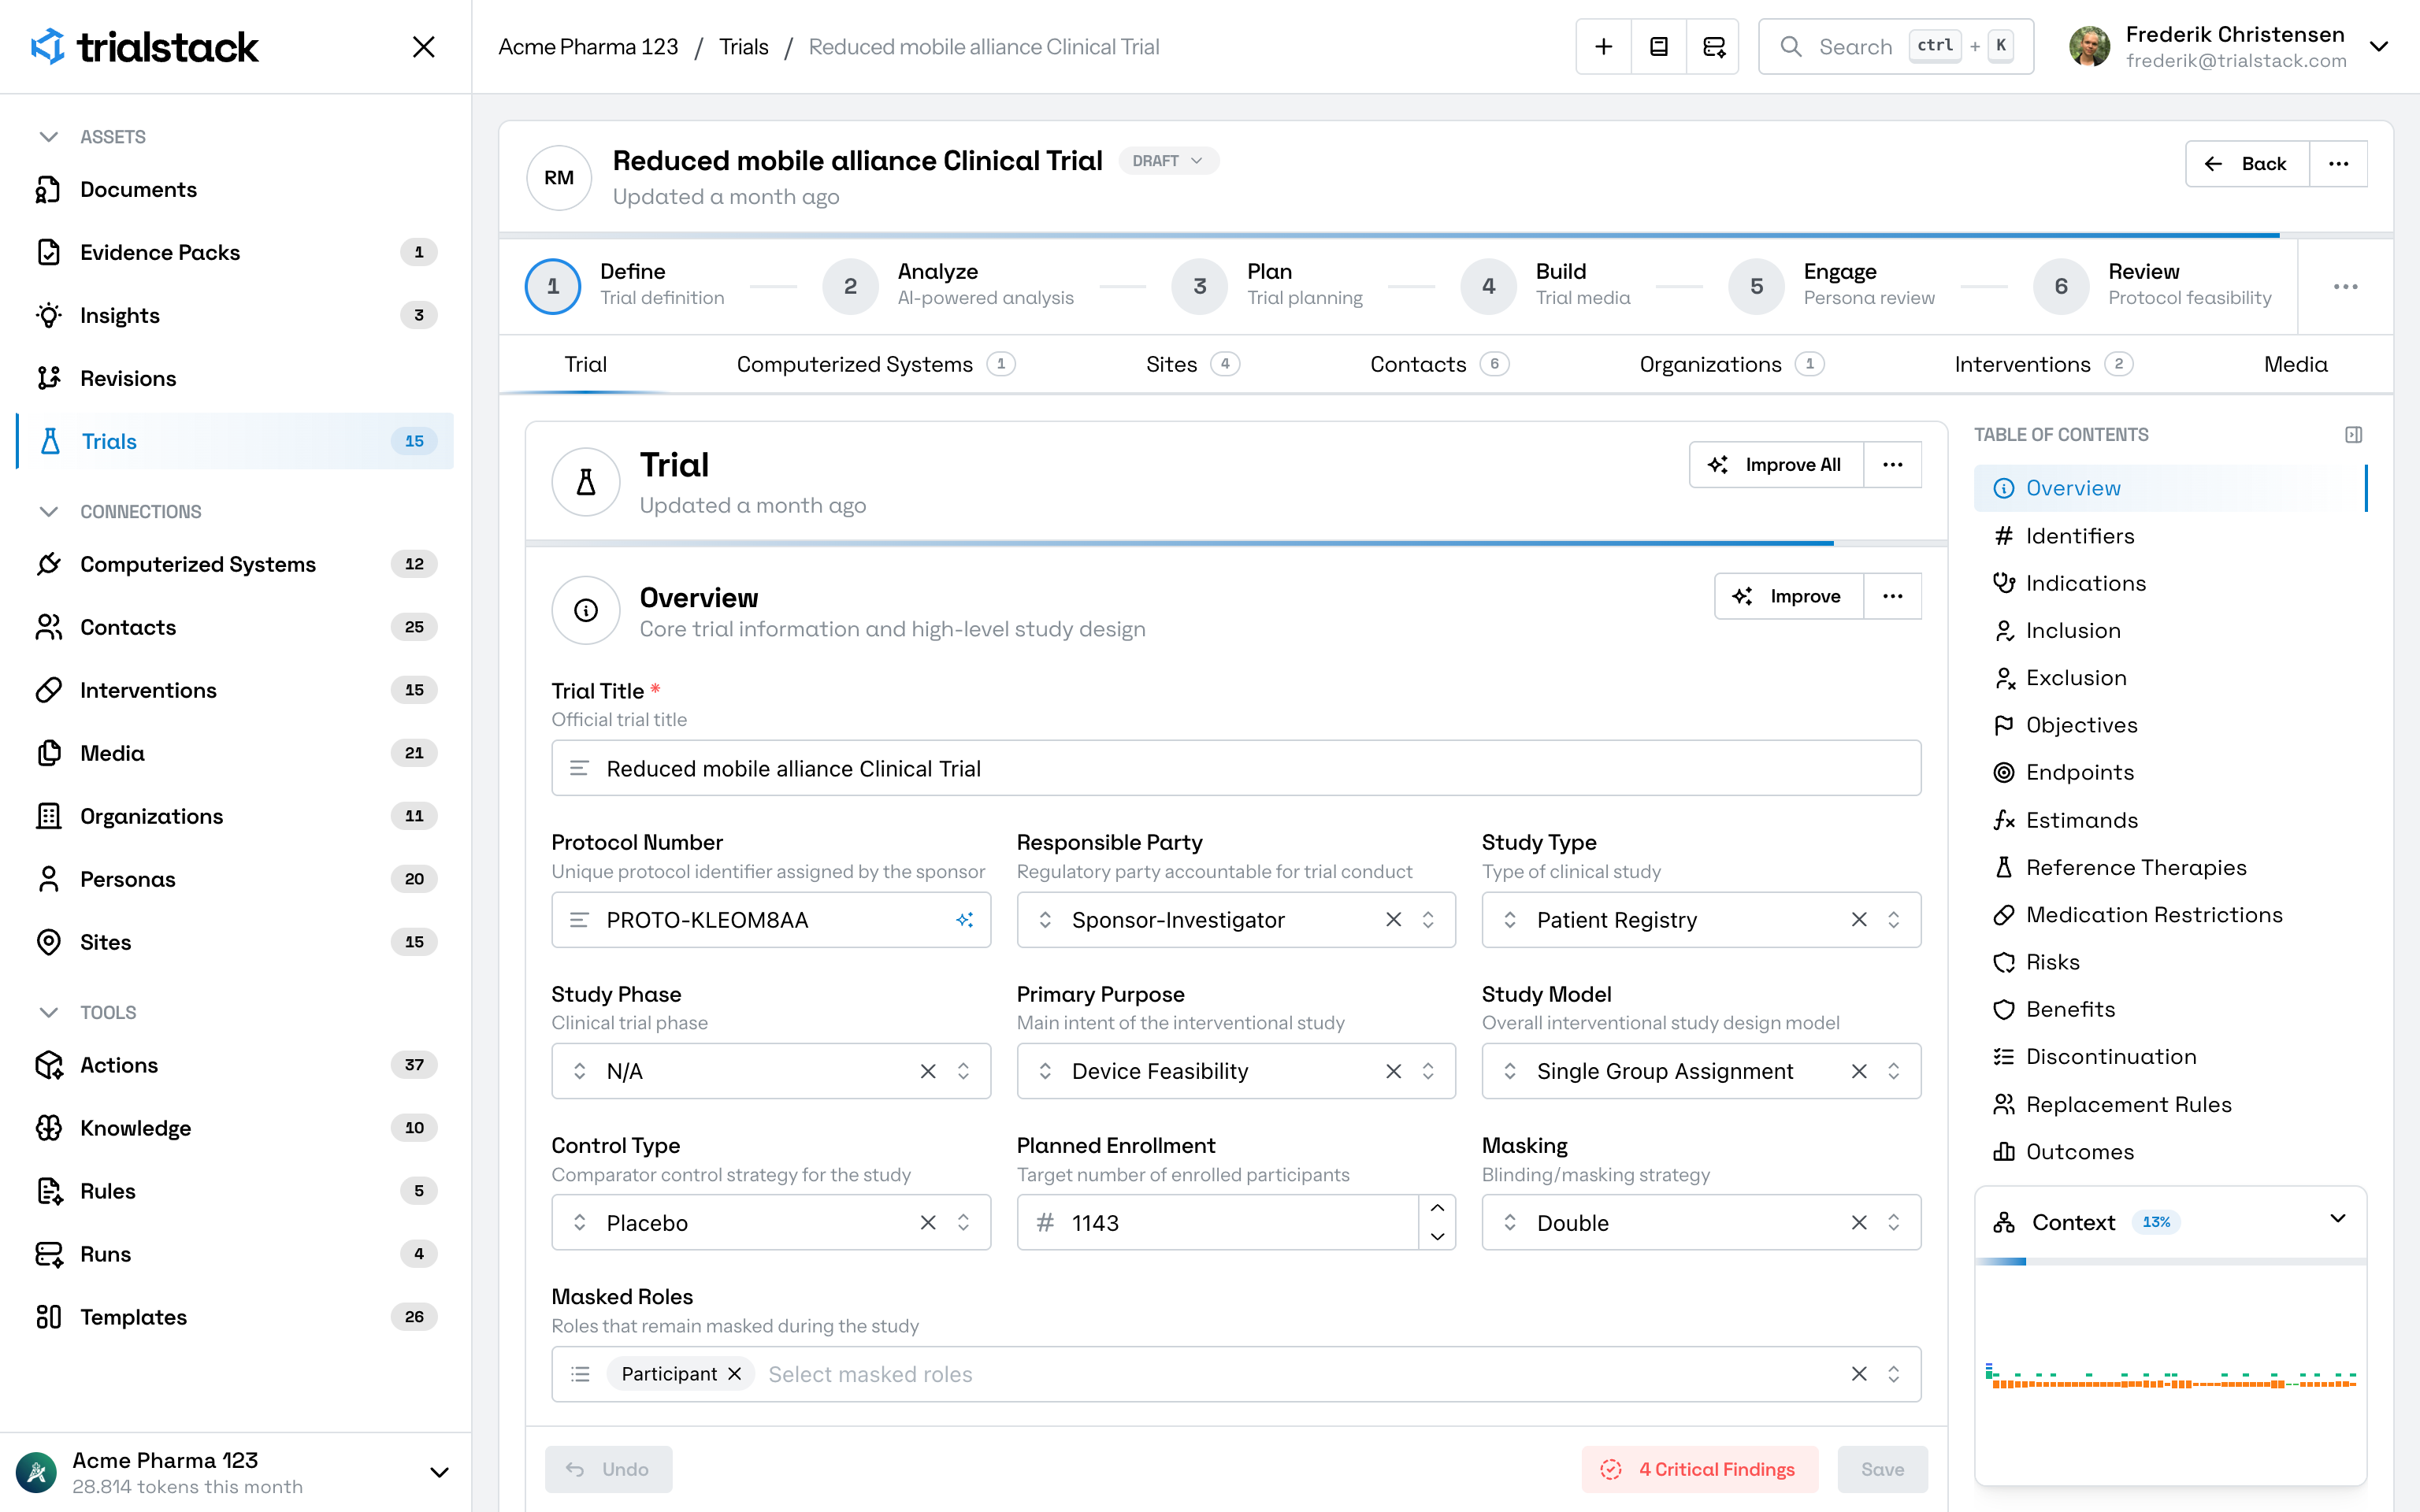
Task: Decrease Planned Enrollment with down arrow
Action: tap(1437, 1237)
